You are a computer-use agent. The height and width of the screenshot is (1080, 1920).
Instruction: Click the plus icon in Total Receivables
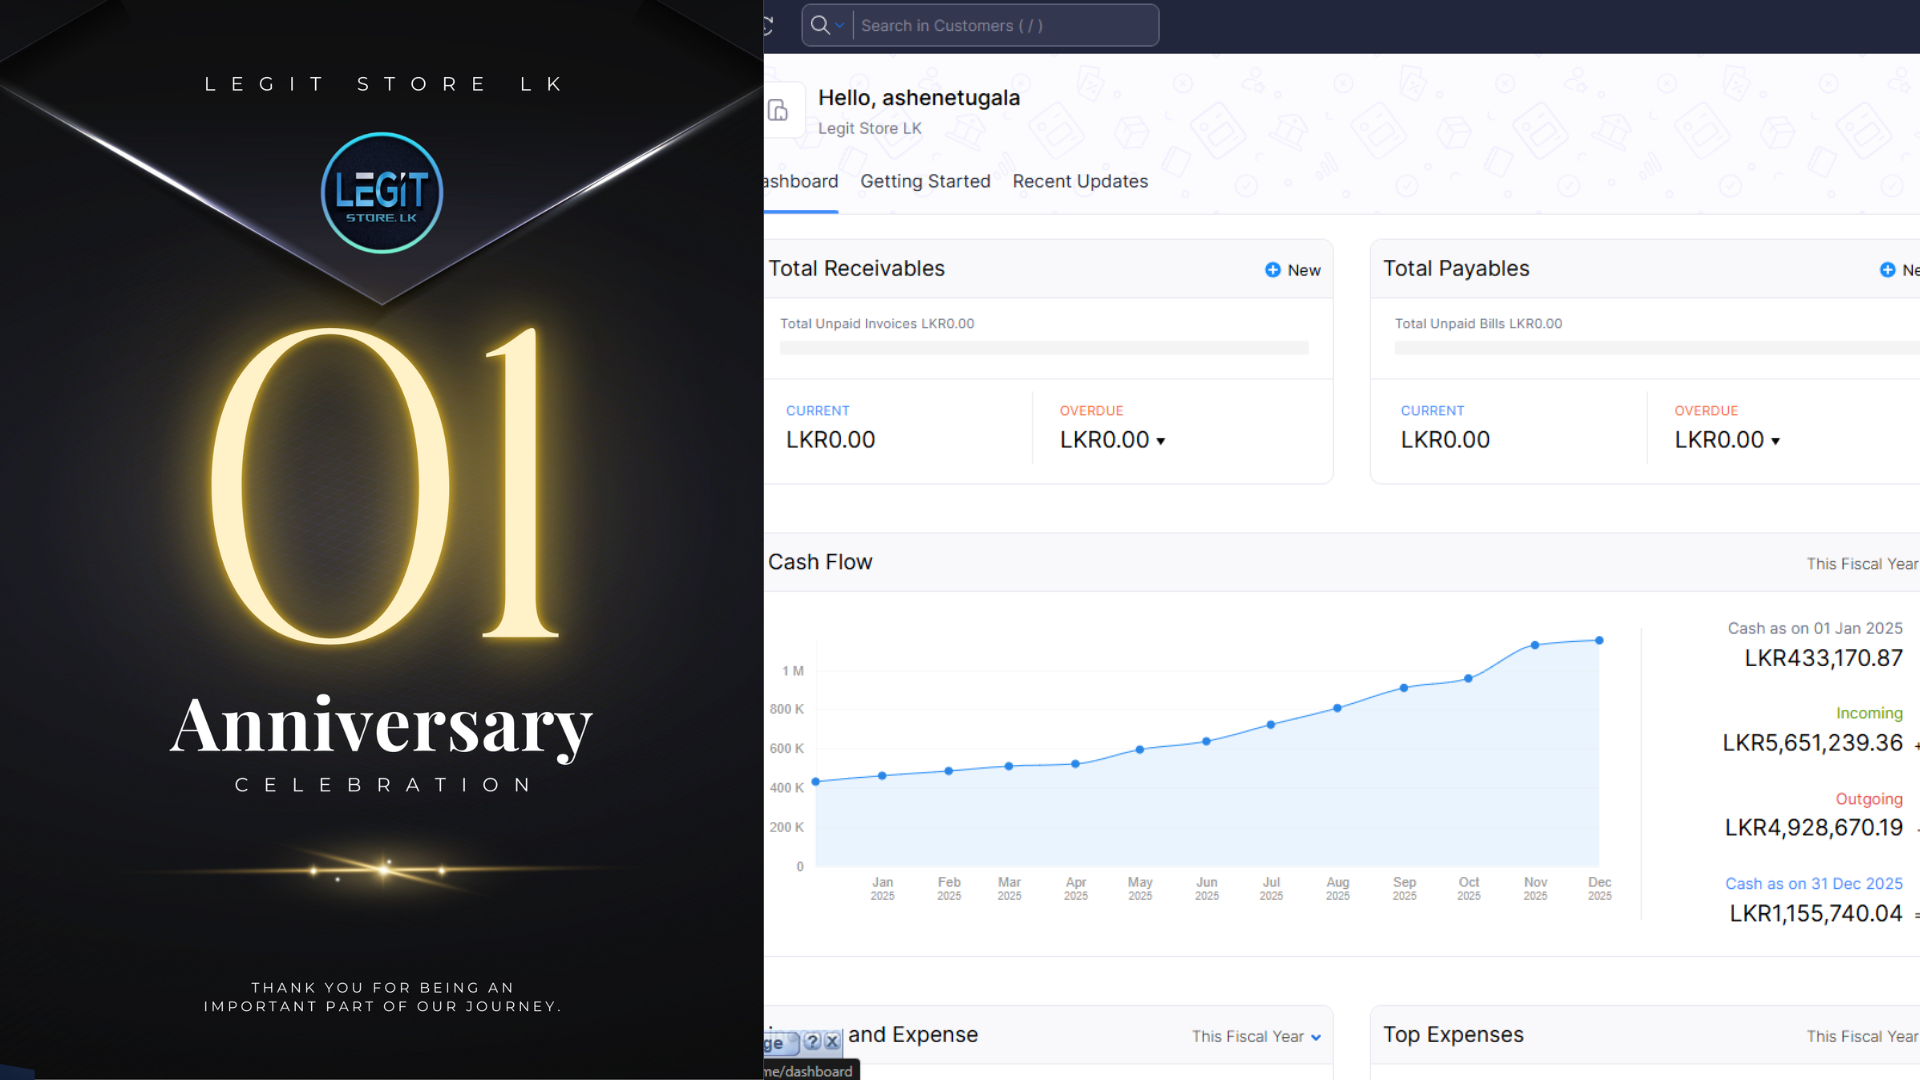click(1272, 270)
